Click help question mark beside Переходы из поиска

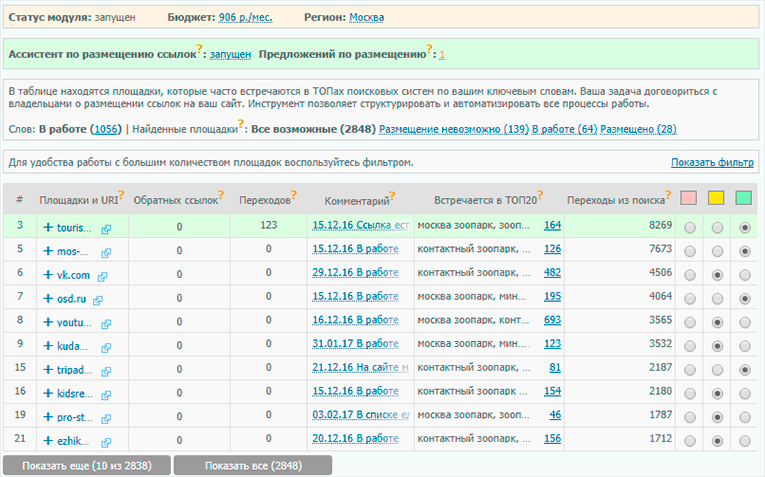(668, 194)
